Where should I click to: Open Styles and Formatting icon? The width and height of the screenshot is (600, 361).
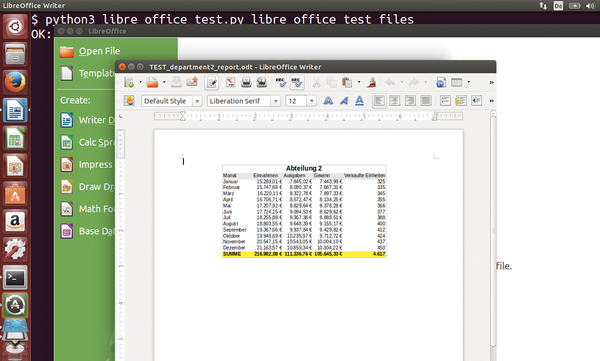click(x=129, y=101)
